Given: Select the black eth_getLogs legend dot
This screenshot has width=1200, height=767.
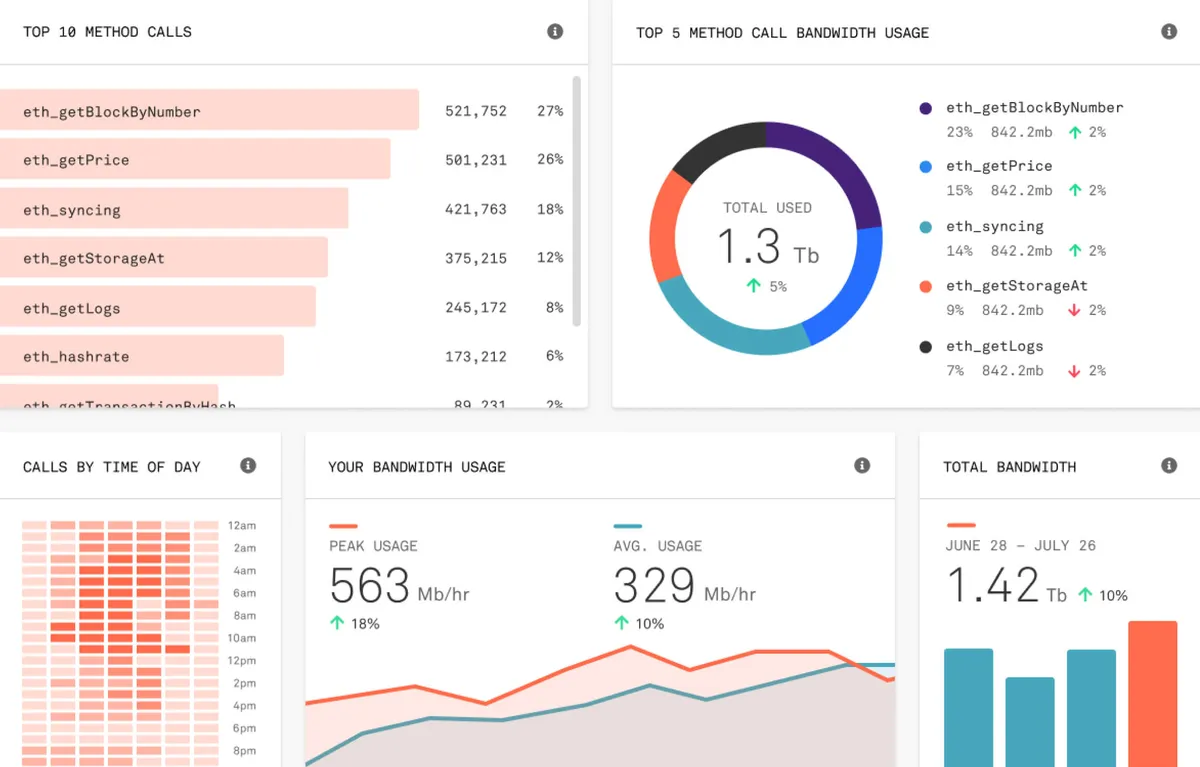Looking at the screenshot, I should (926, 347).
